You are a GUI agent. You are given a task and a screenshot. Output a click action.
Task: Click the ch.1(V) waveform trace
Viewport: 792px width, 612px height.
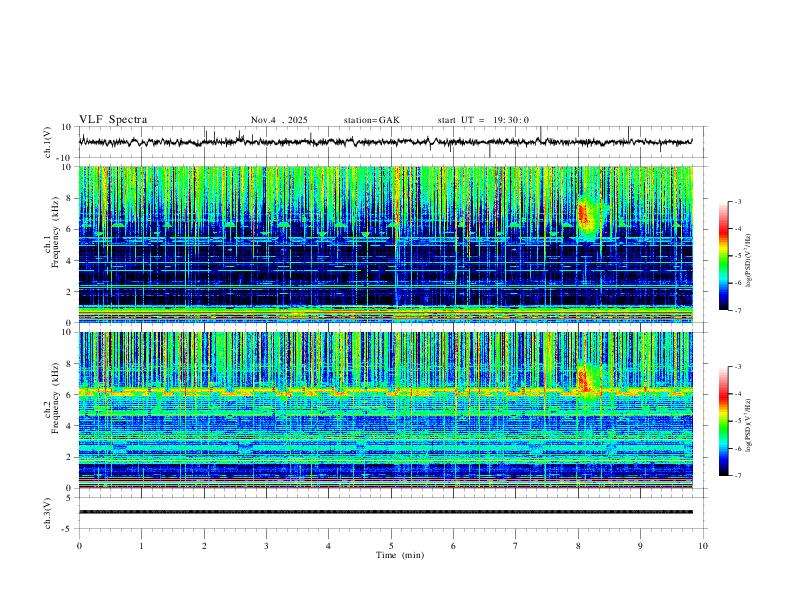(385, 142)
